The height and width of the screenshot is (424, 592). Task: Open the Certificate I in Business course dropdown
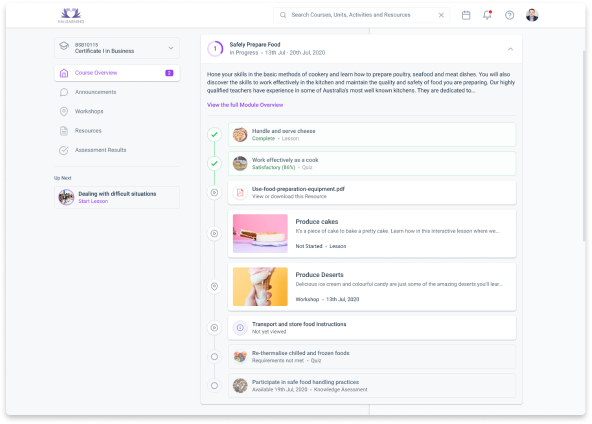tap(117, 48)
